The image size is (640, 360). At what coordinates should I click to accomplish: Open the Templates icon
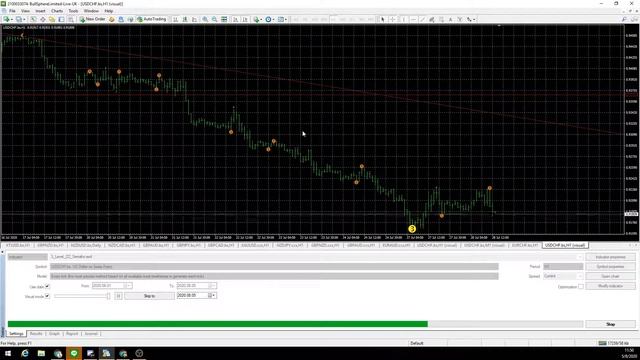282,19
